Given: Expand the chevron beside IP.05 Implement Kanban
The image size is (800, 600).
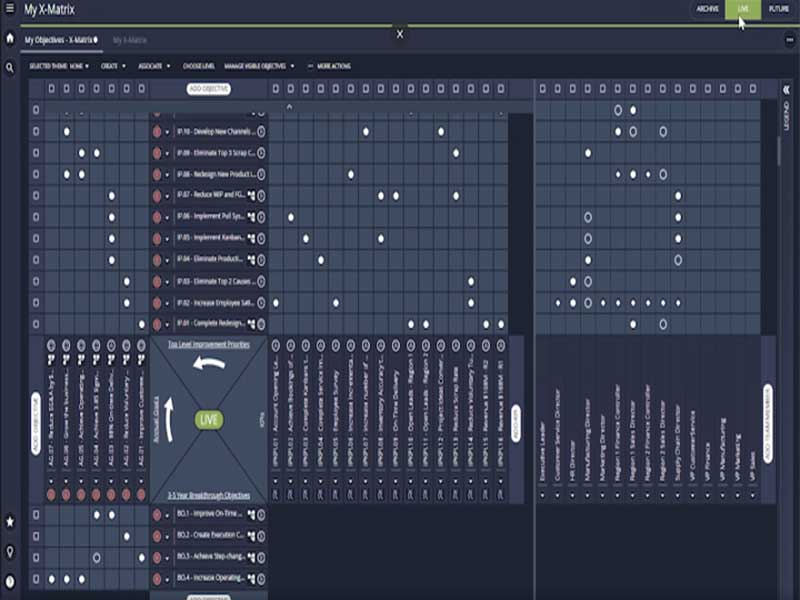Looking at the screenshot, I should click(166, 238).
